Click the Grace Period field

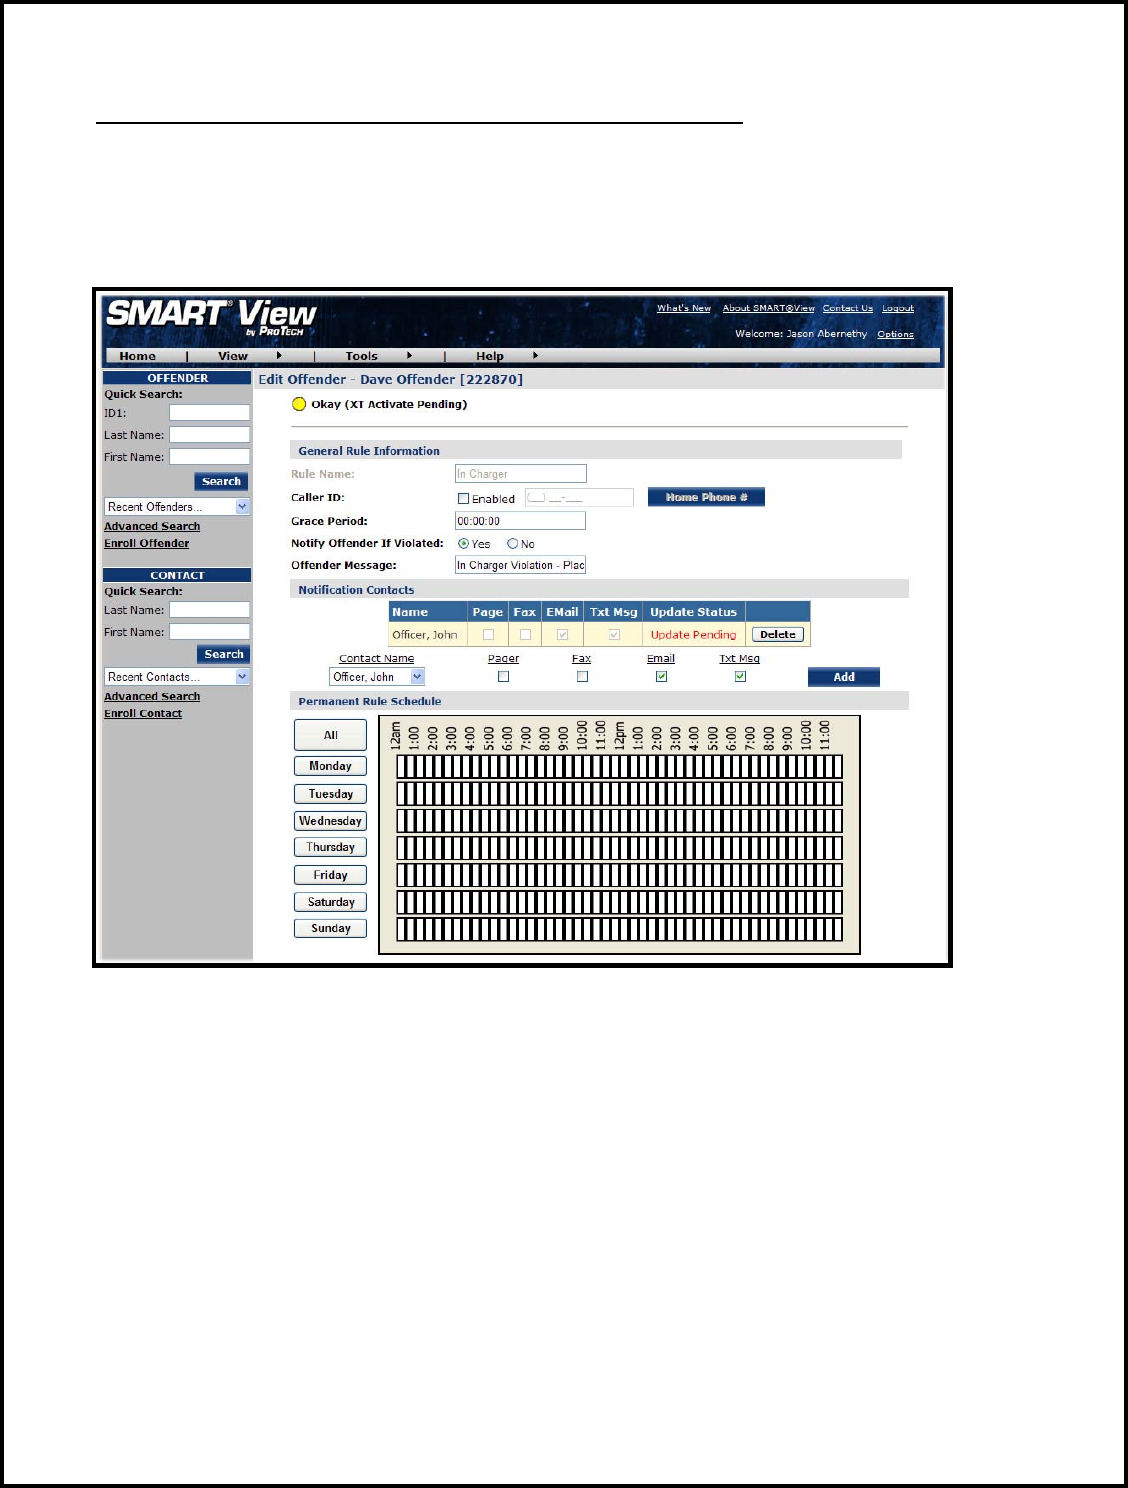click(520, 521)
